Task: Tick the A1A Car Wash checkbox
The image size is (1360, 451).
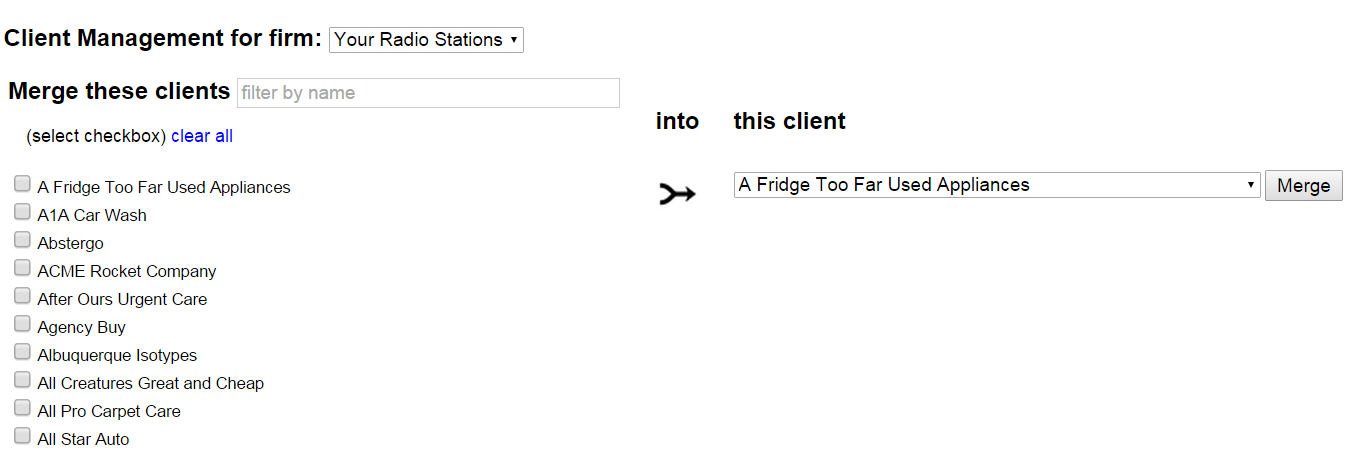Action: point(22,212)
